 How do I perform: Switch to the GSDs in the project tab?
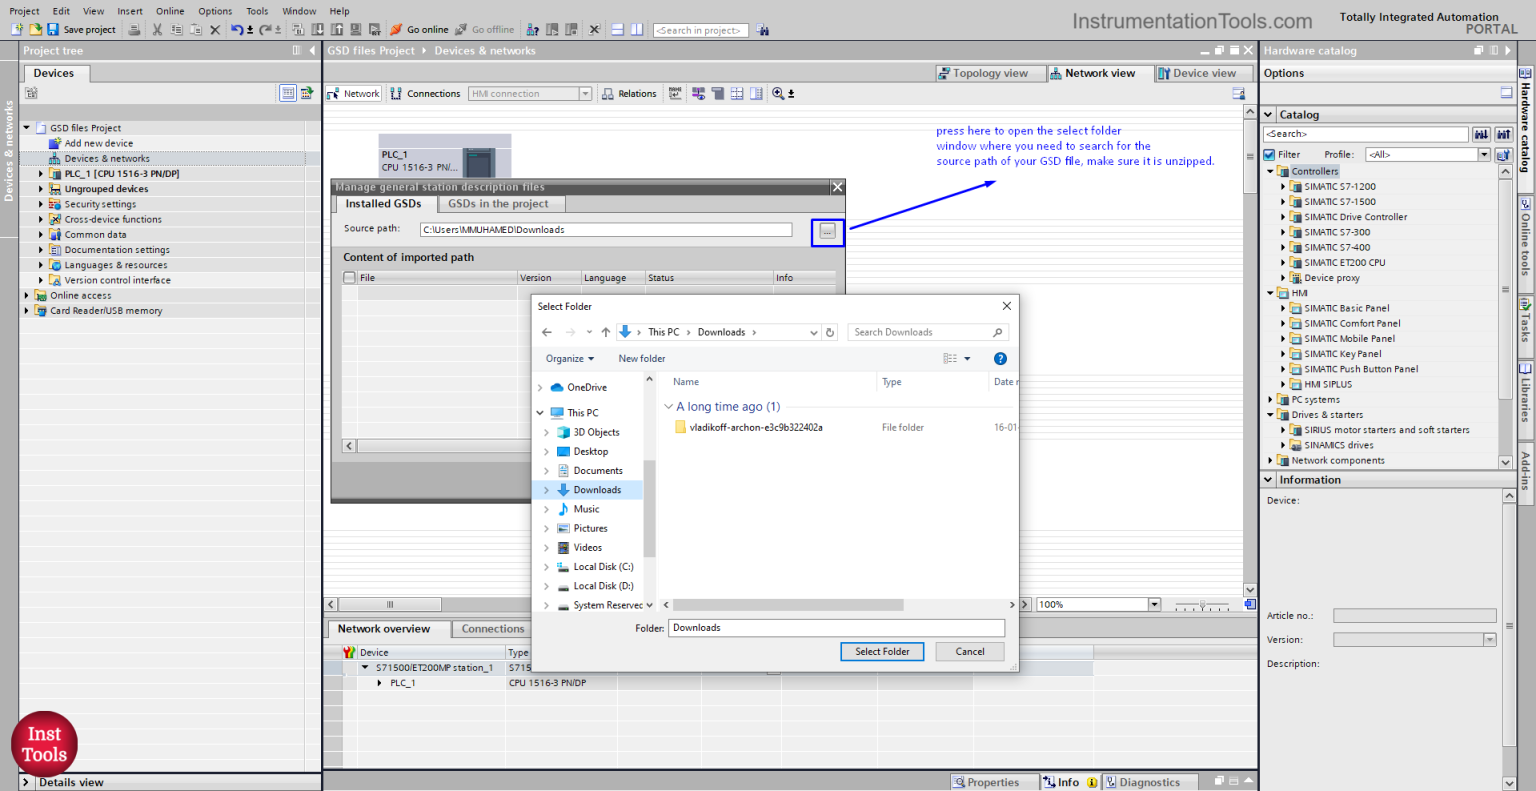pyautogui.click(x=498, y=204)
